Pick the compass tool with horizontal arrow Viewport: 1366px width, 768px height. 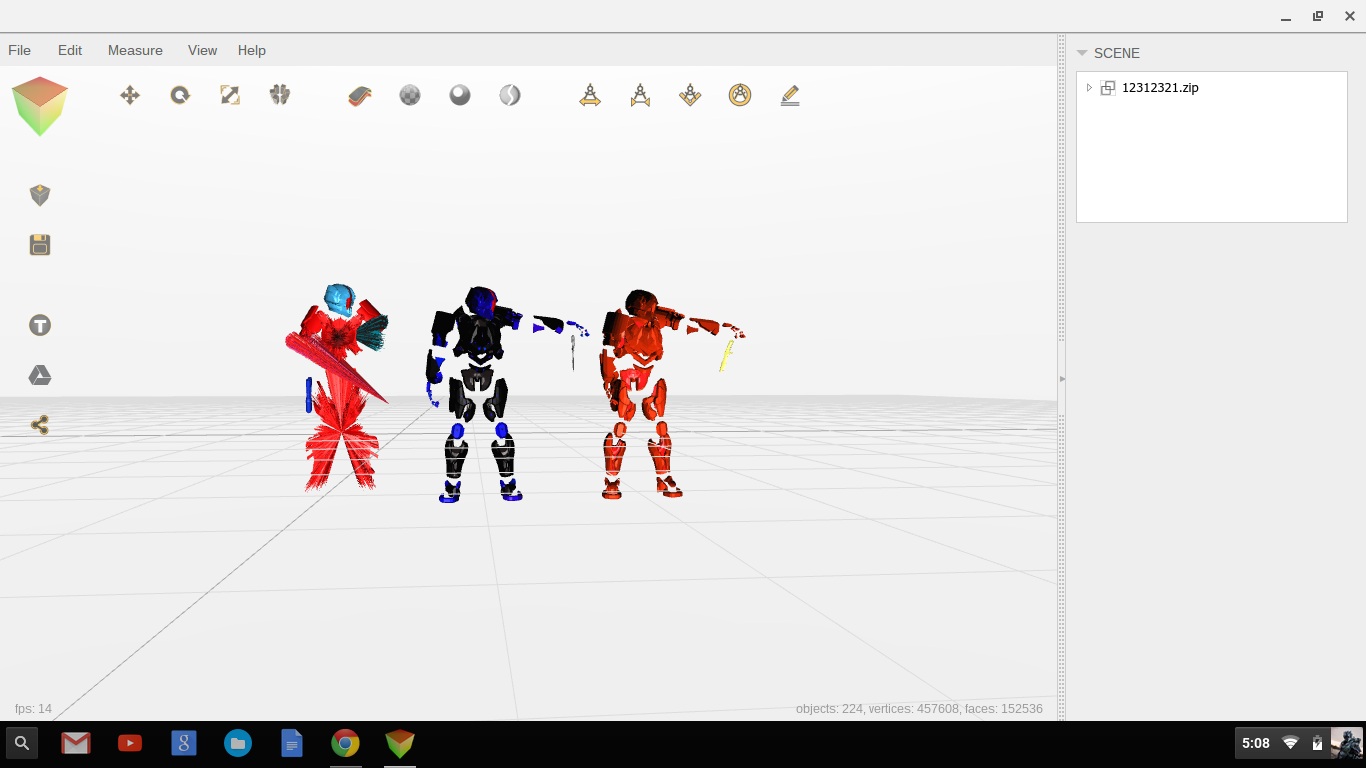click(590, 95)
